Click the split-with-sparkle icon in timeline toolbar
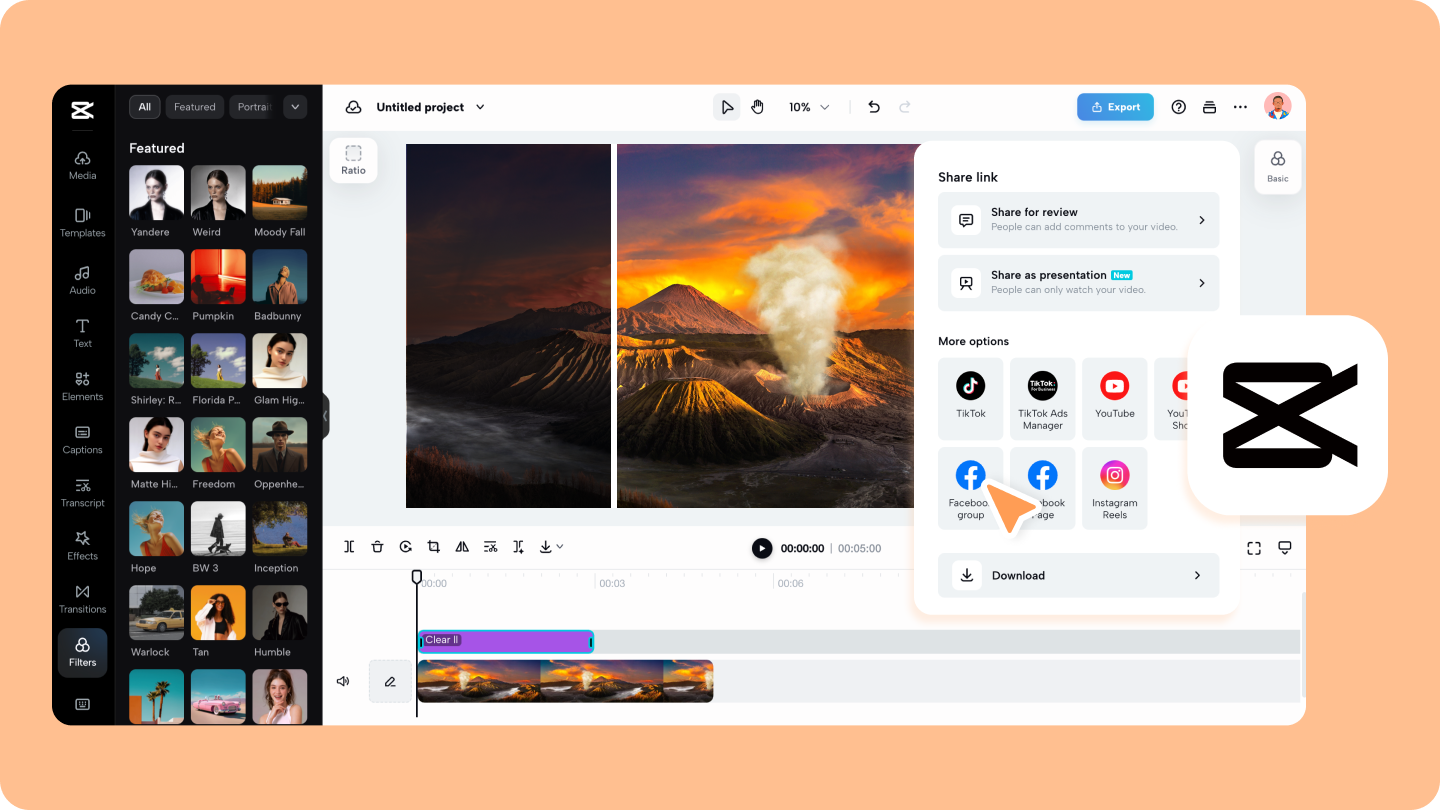This screenshot has height=810, width=1440. point(518,547)
